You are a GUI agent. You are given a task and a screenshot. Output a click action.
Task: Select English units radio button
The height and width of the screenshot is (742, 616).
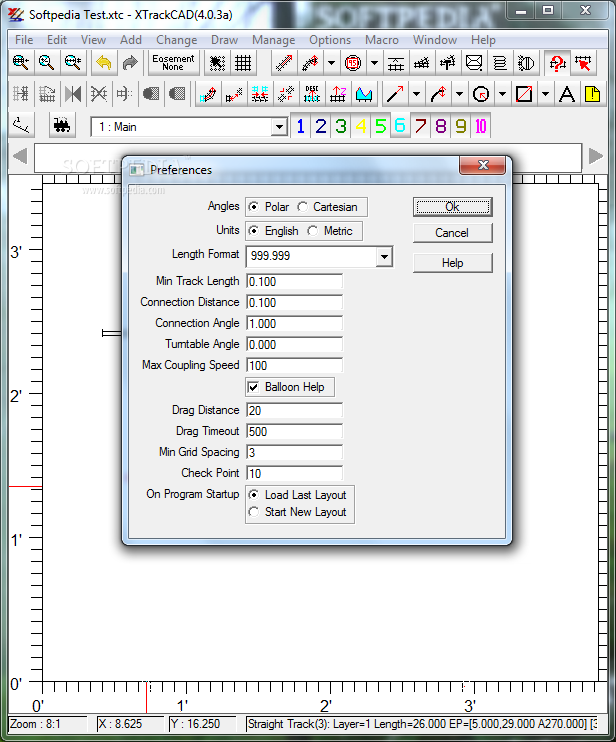pos(254,231)
